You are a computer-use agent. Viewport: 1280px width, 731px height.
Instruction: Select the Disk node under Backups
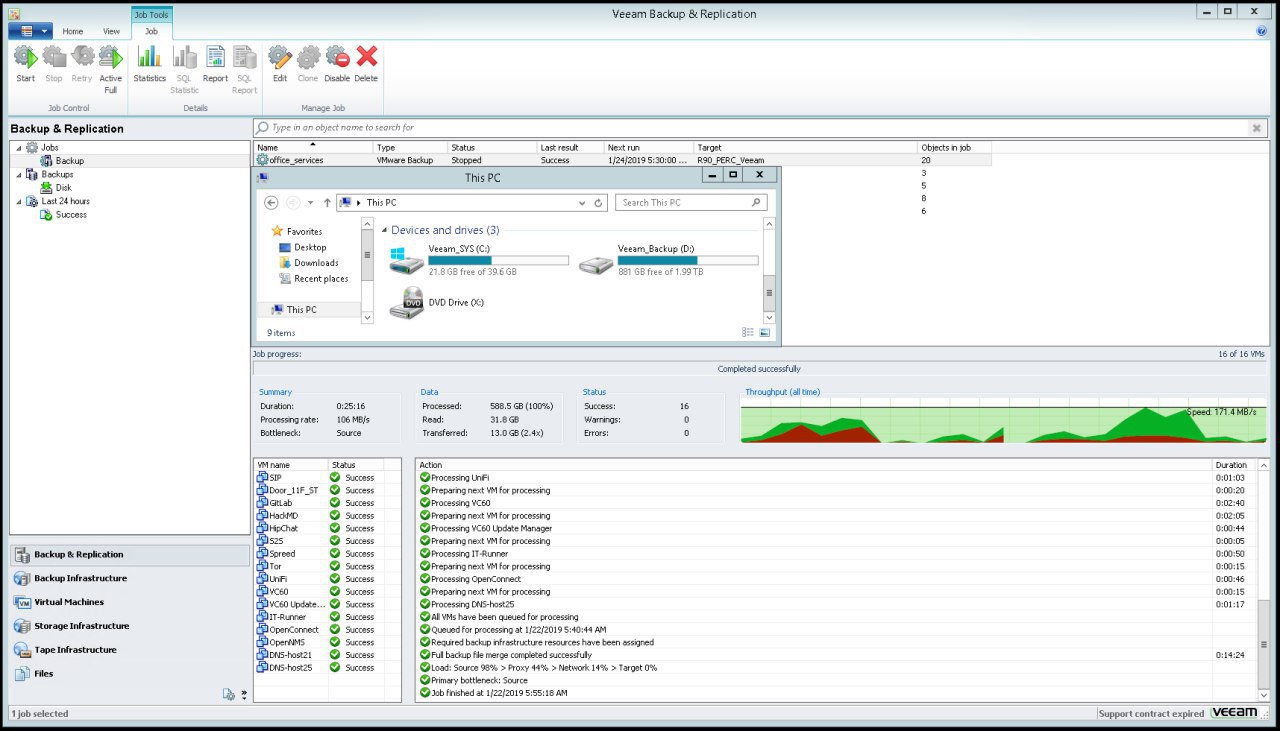coord(64,188)
